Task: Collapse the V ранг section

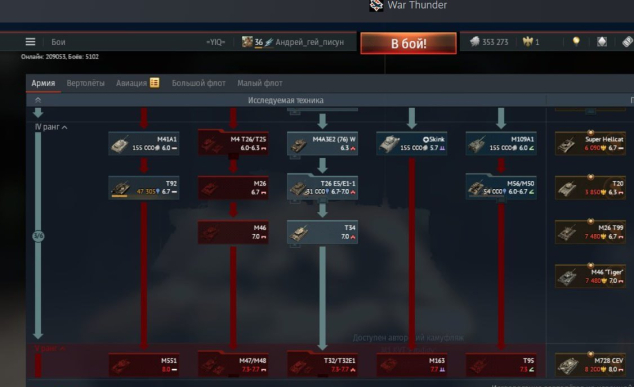Action: click(x=63, y=348)
